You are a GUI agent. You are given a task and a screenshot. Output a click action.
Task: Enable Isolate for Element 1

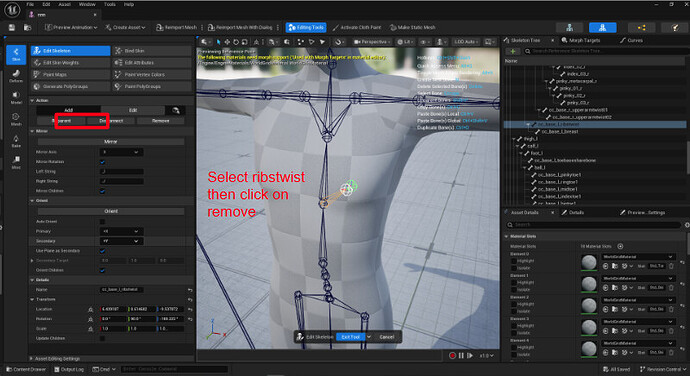pos(514,290)
